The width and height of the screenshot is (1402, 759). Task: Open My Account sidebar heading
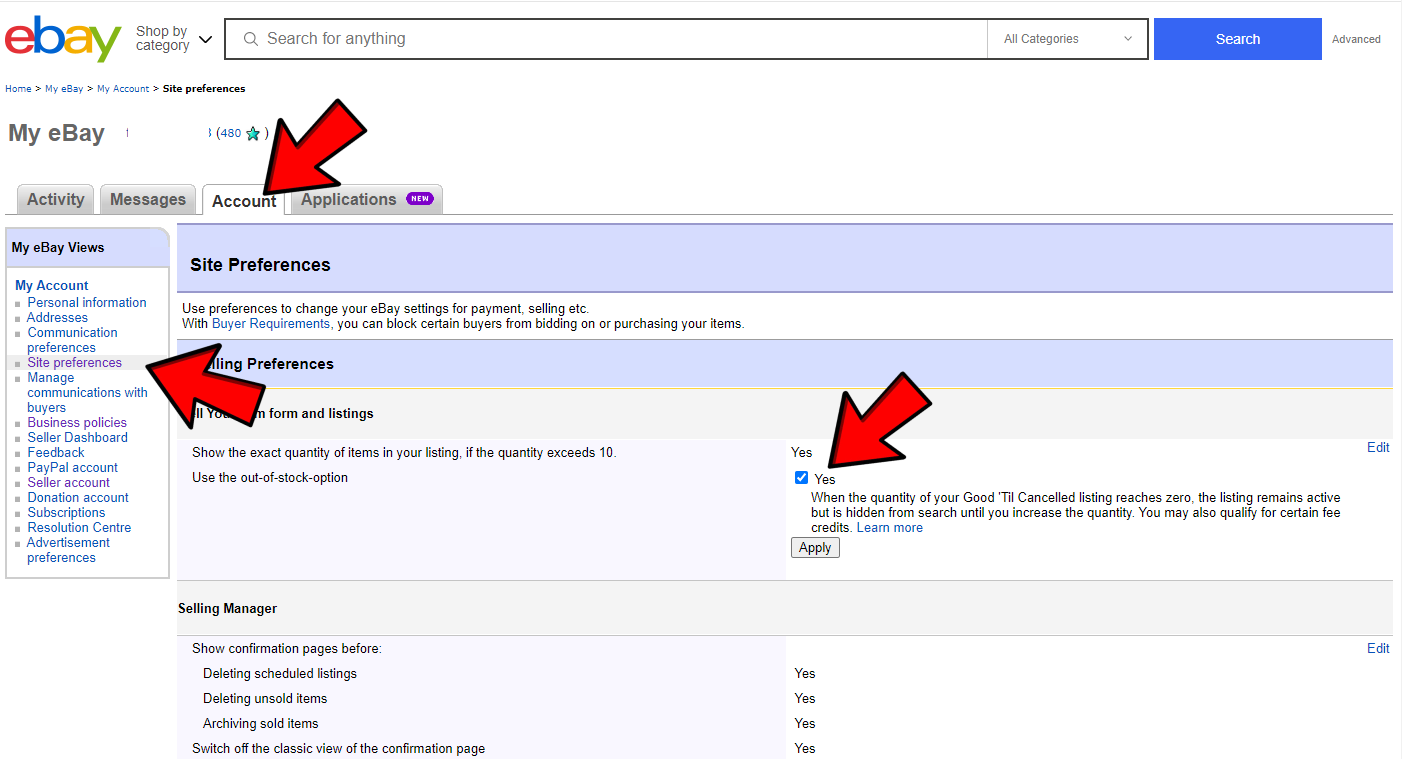tap(52, 285)
